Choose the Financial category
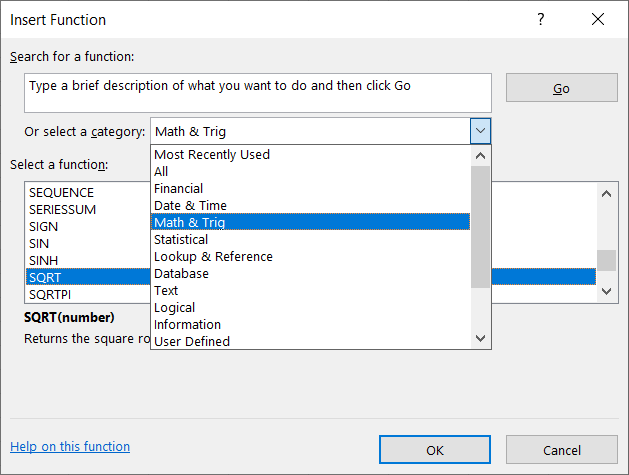The width and height of the screenshot is (629, 475). [x=178, y=188]
